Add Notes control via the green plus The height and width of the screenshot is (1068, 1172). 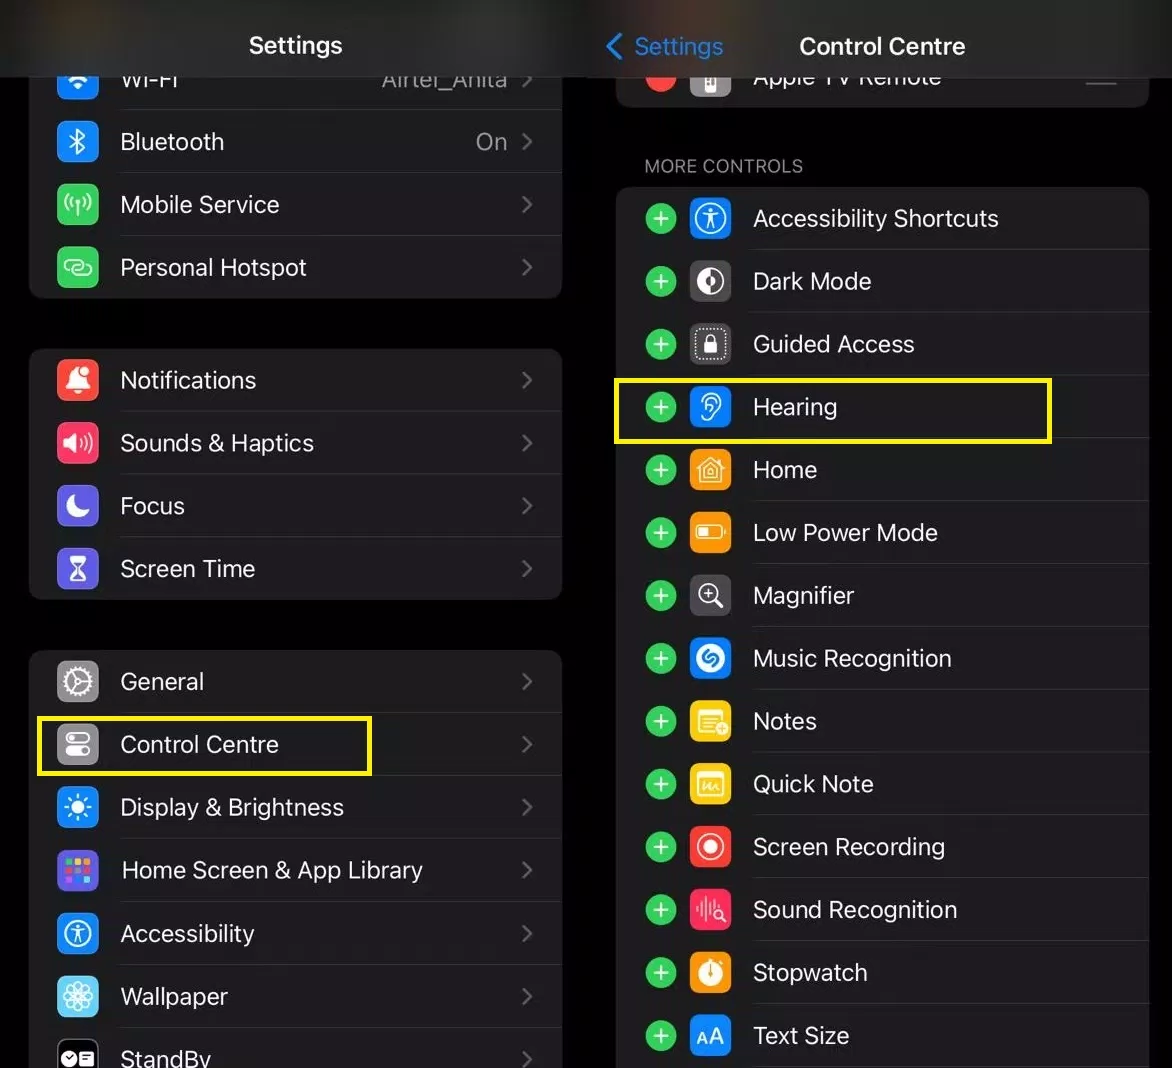coord(660,721)
